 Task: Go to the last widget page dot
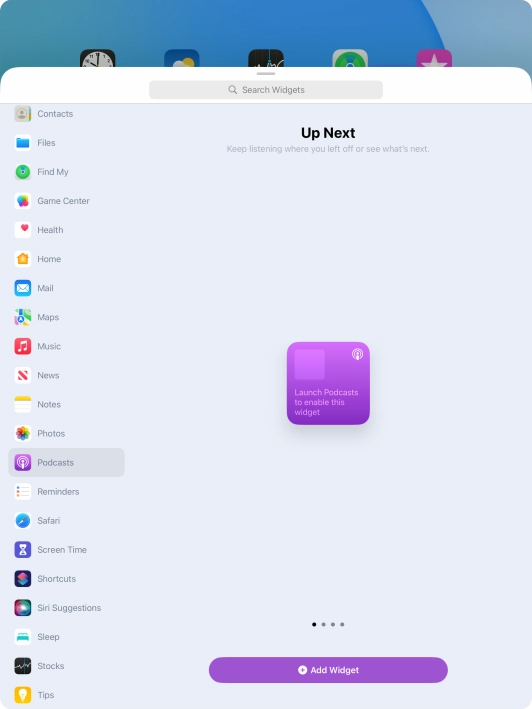click(x=342, y=624)
